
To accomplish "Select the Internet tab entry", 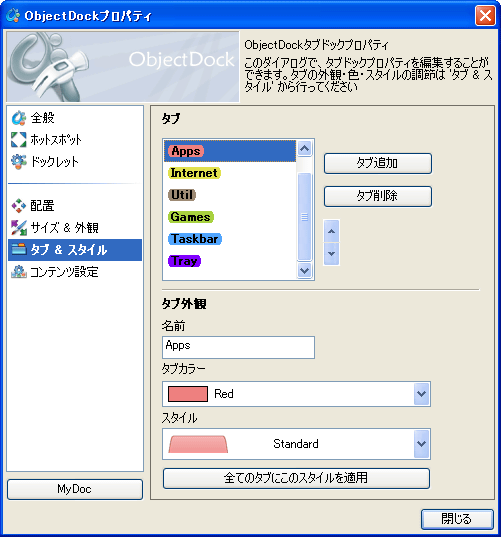I will tap(230, 173).
